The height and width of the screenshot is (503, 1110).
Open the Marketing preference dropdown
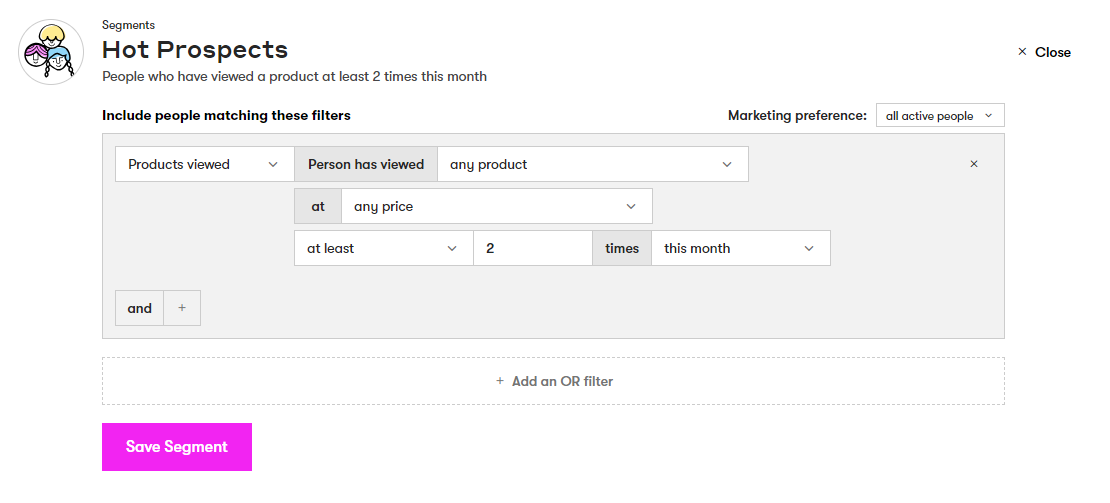tap(939, 116)
